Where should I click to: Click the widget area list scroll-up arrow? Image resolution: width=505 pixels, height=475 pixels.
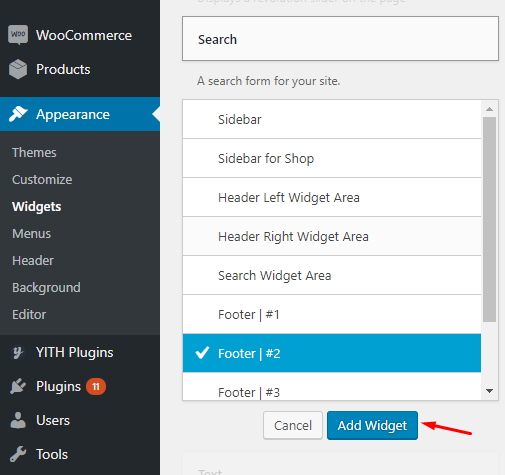point(489,109)
